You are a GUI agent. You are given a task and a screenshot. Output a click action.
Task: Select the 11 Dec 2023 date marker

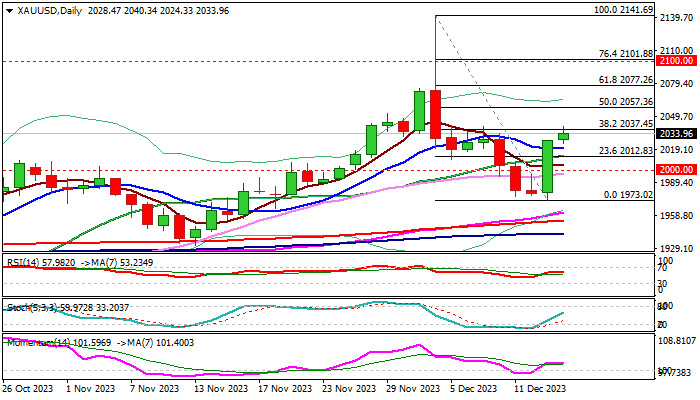543,389
